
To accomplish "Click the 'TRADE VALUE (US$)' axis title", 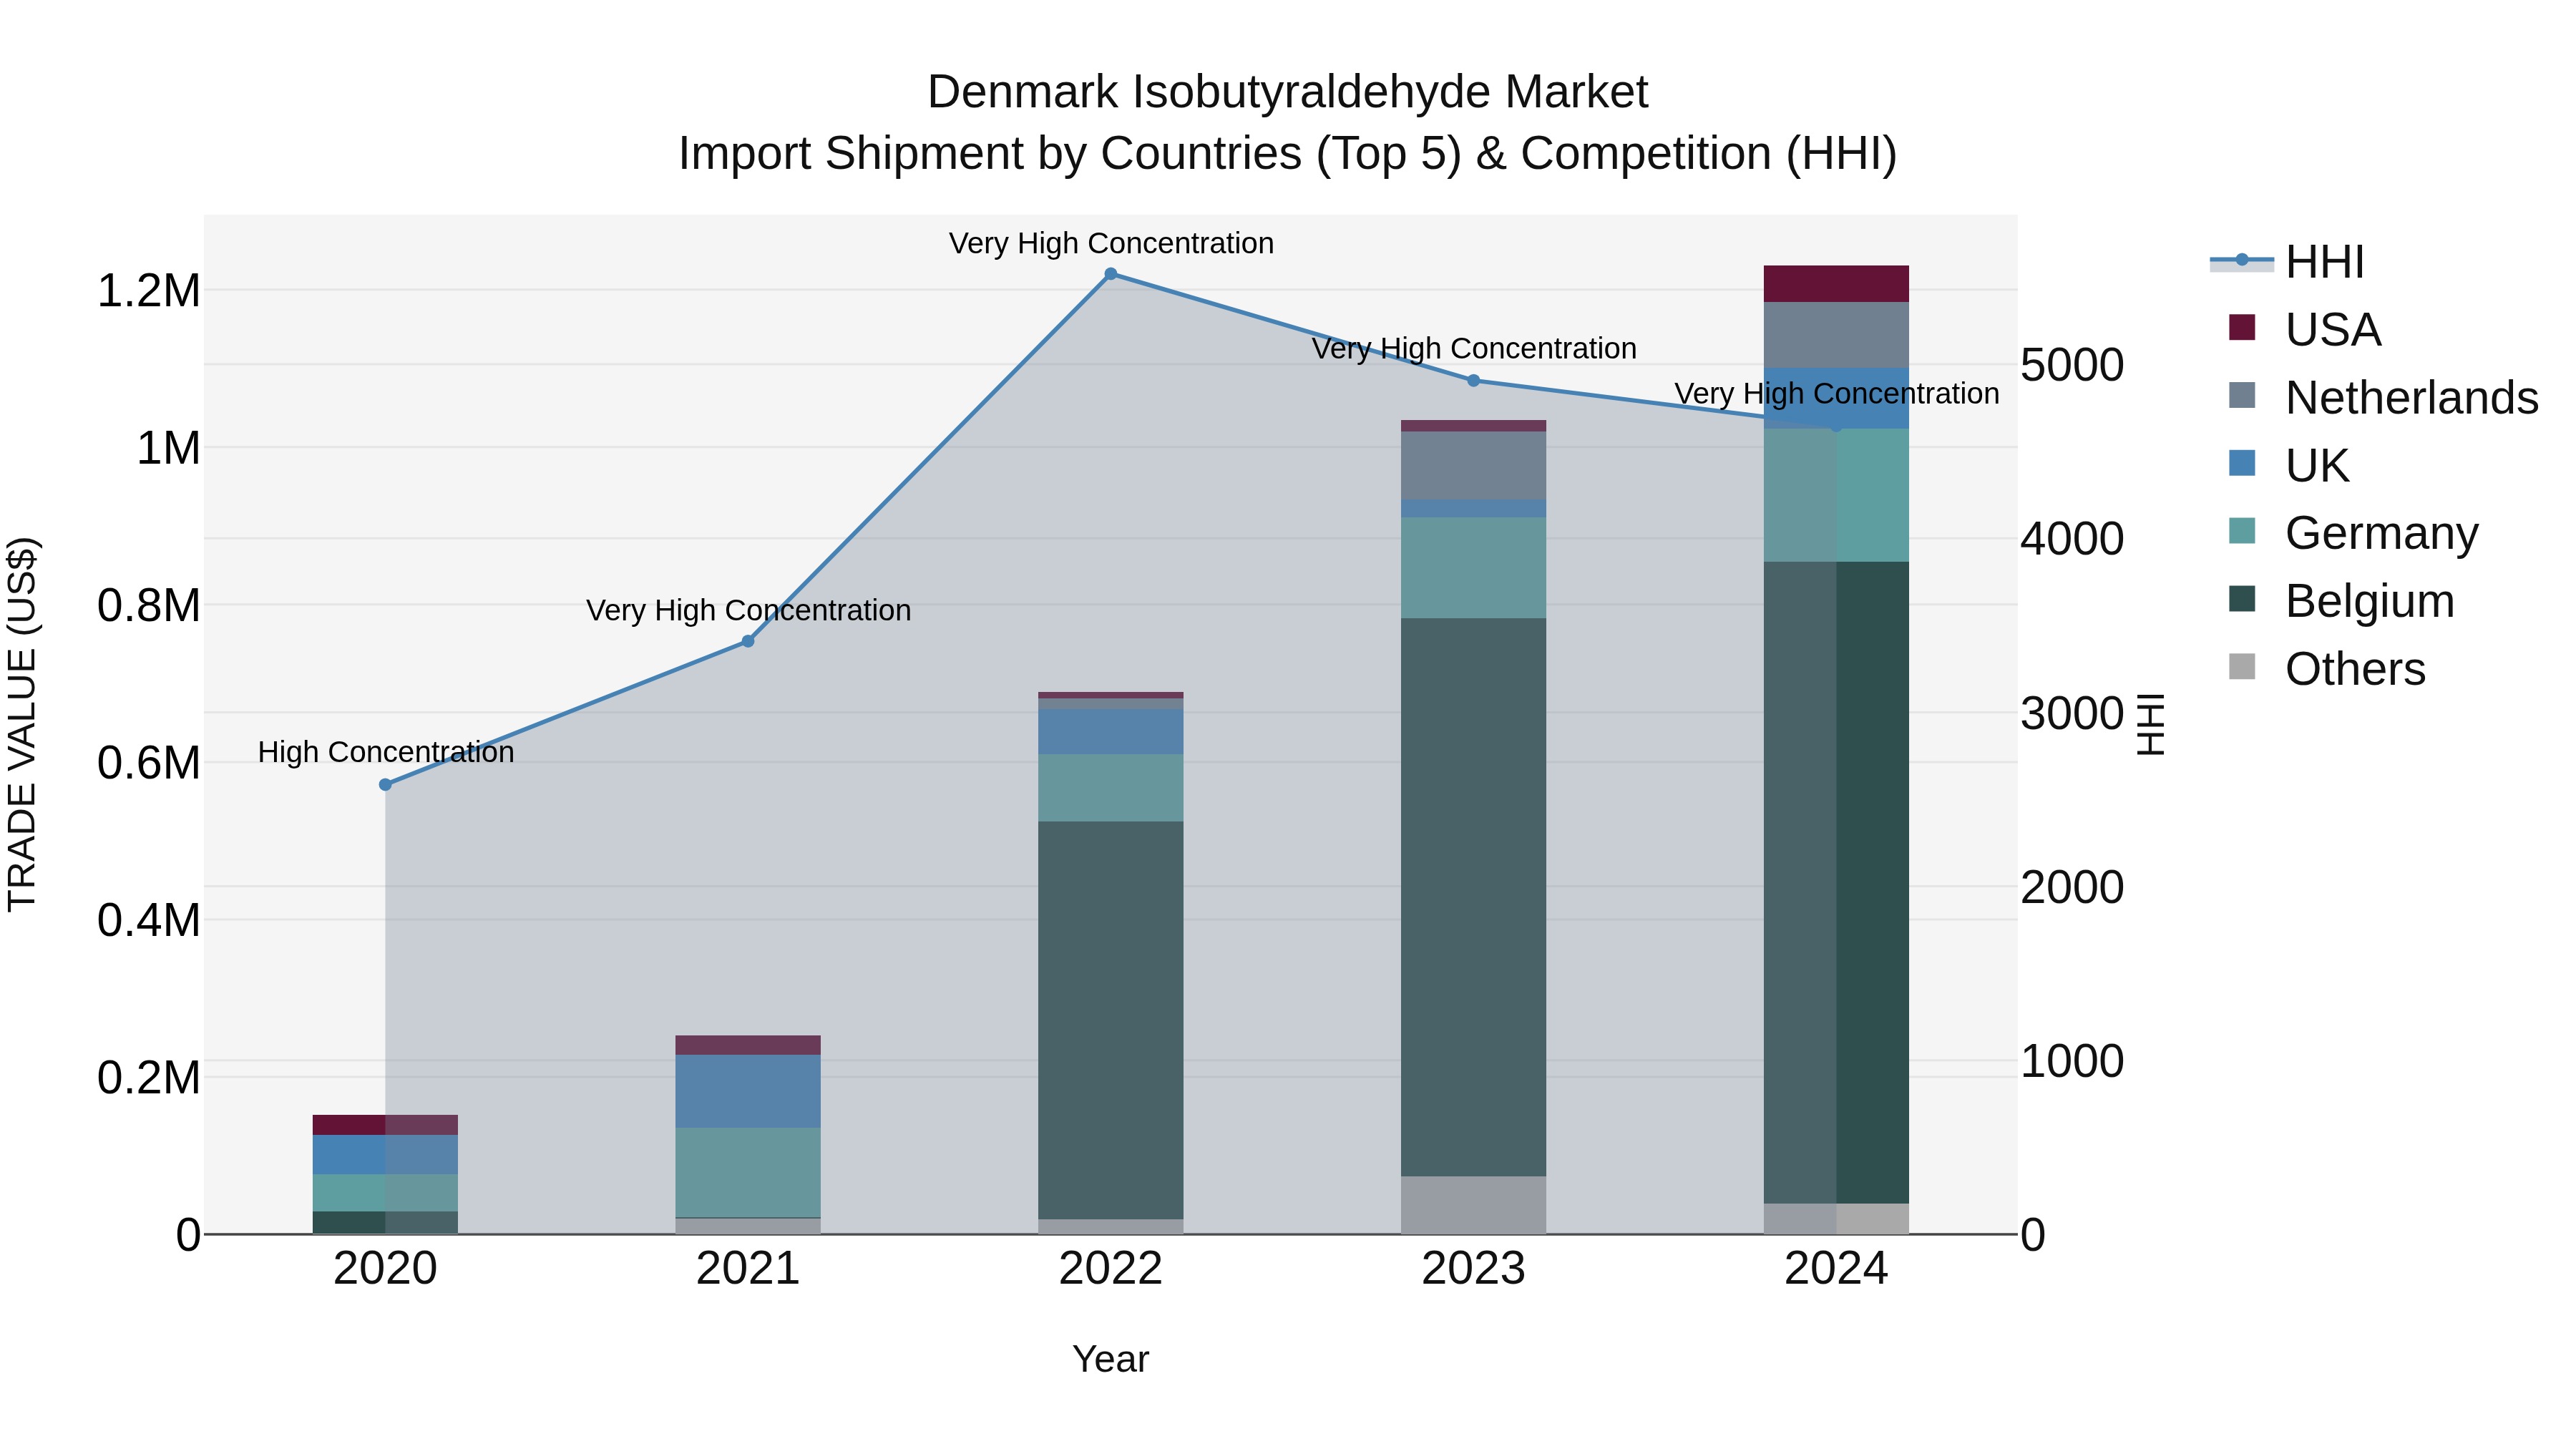I will [22, 724].
